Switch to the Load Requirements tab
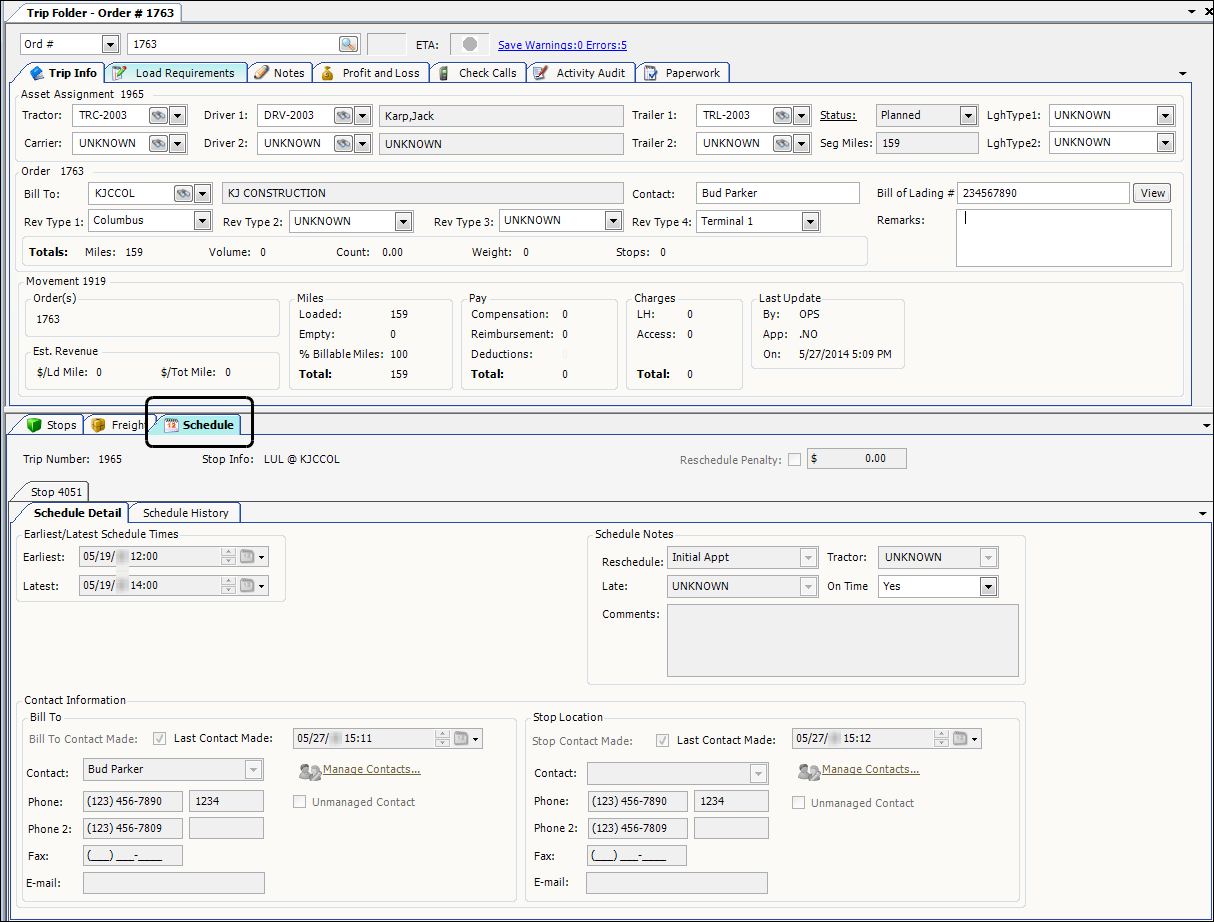This screenshot has width=1214, height=922. click(176, 73)
